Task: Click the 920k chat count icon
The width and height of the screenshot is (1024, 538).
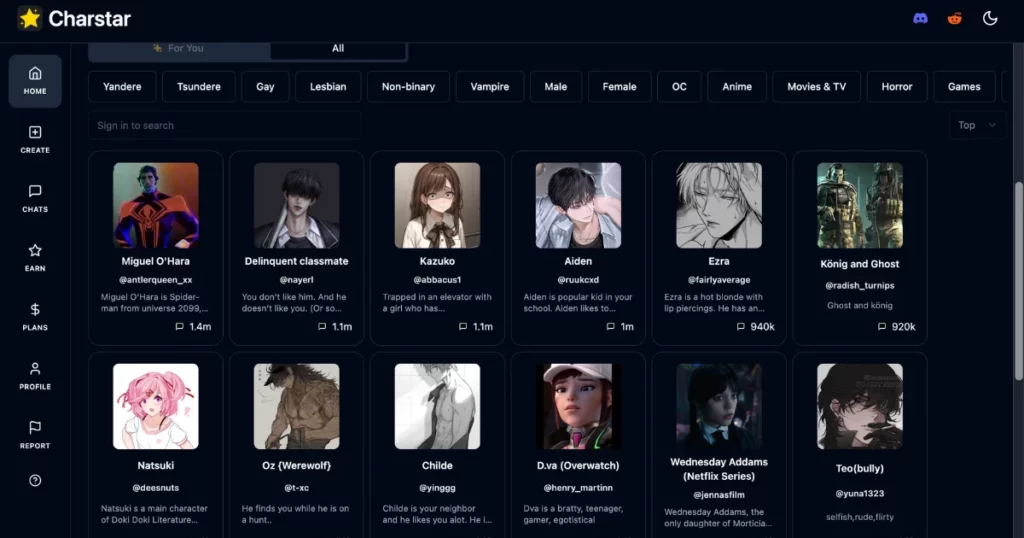Action: pyautogui.click(x=882, y=326)
